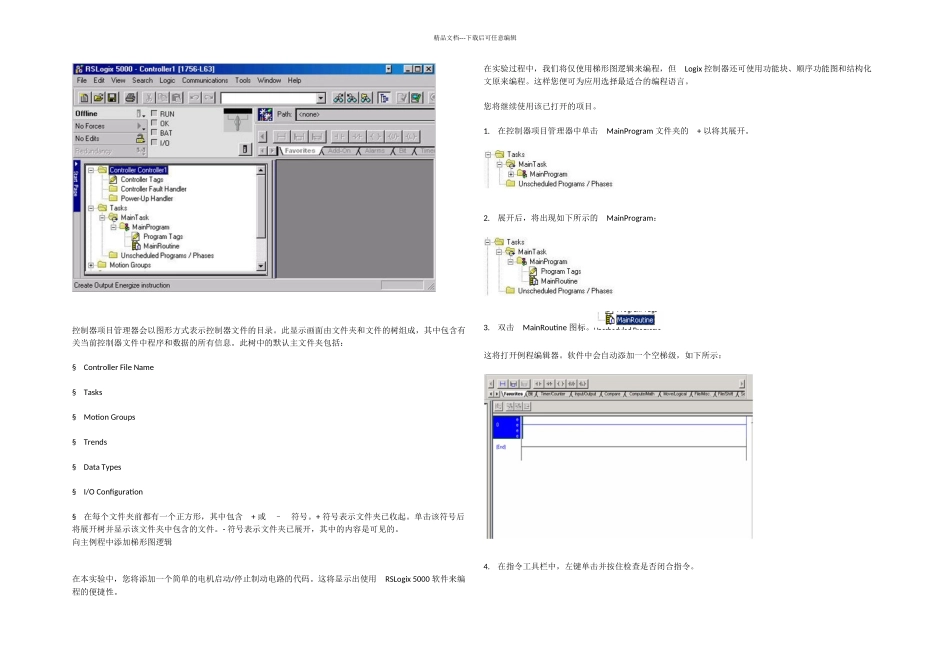Open the Help menu
The width and height of the screenshot is (950, 672).
pyautogui.click(x=294, y=80)
